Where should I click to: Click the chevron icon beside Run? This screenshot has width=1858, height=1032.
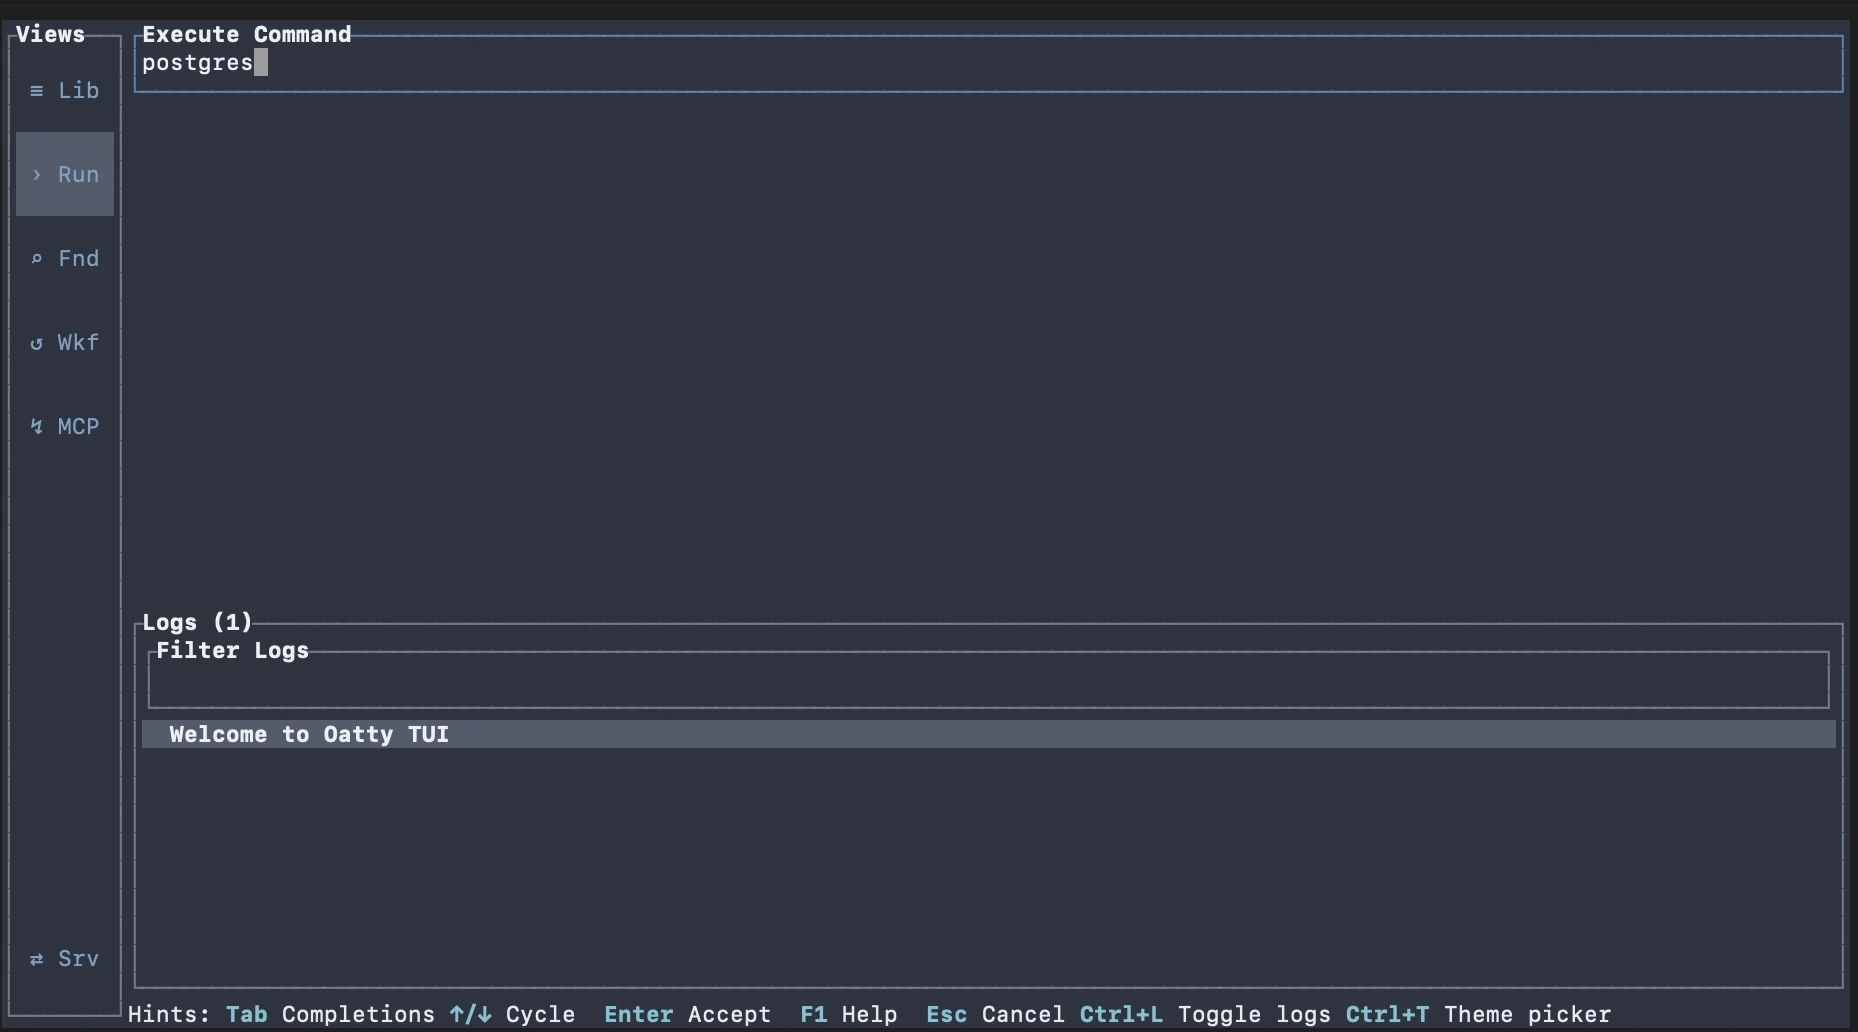click(x=36, y=175)
